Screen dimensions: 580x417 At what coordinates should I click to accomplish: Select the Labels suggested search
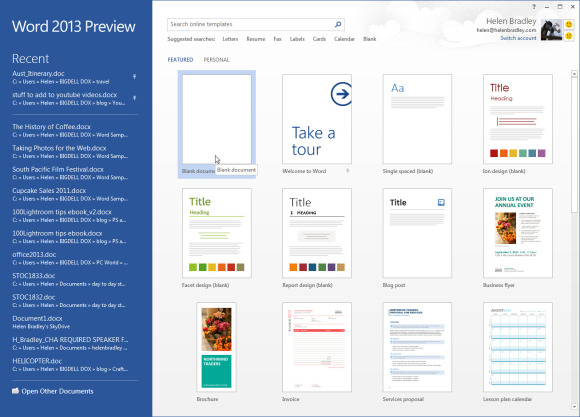297,39
